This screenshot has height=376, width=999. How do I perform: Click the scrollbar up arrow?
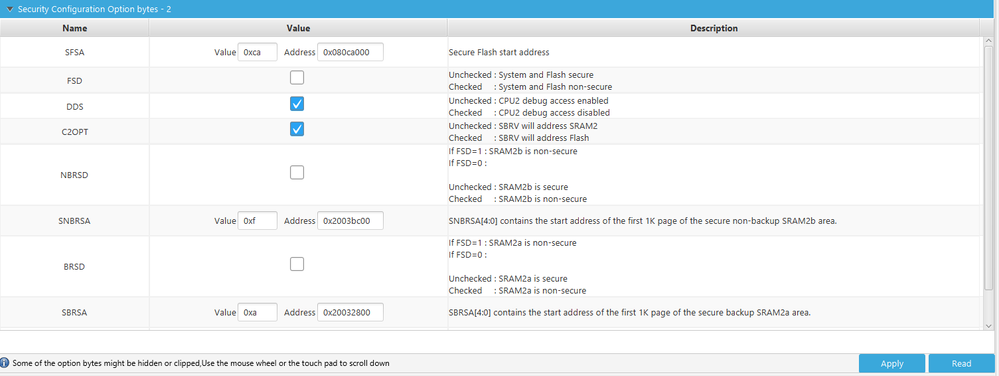pyautogui.click(x=989, y=41)
